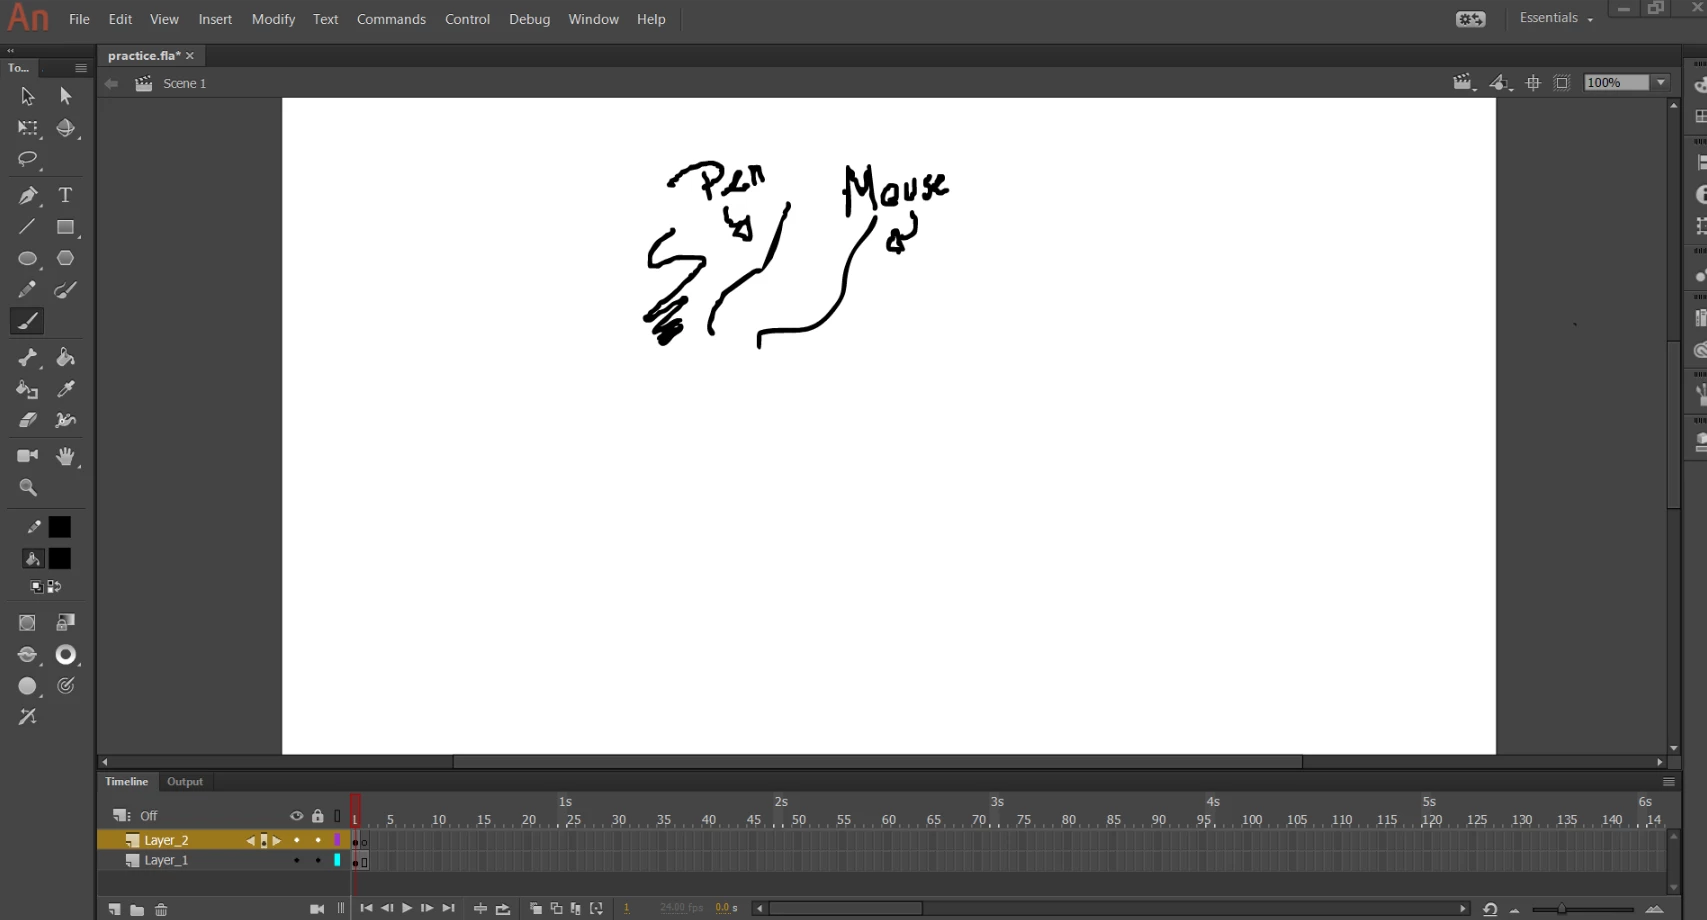Choose the Free Transform tool
This screenshot has height=920, width=1707.
[x=27, y=128]
